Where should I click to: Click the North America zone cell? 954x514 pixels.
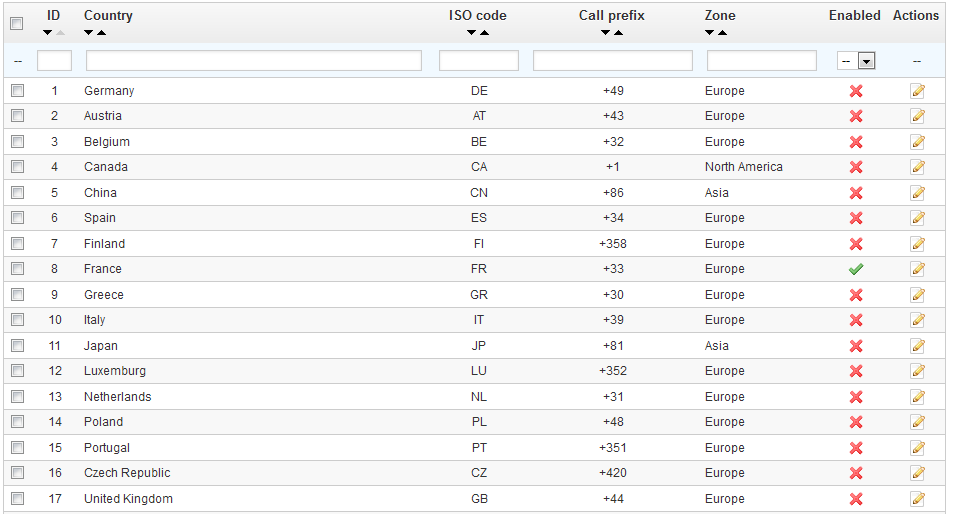743,167
